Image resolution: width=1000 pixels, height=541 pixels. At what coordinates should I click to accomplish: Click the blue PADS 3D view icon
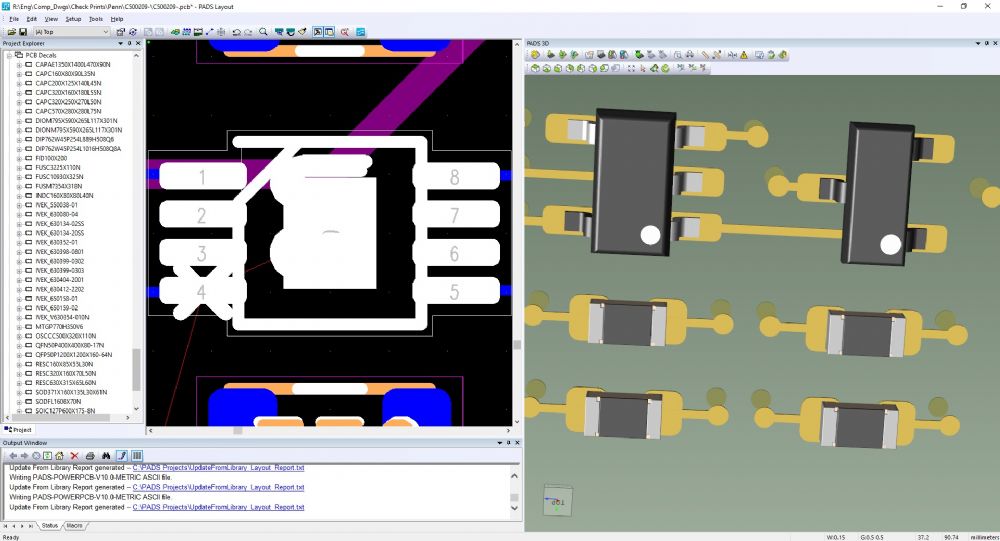tap(360, 32)
